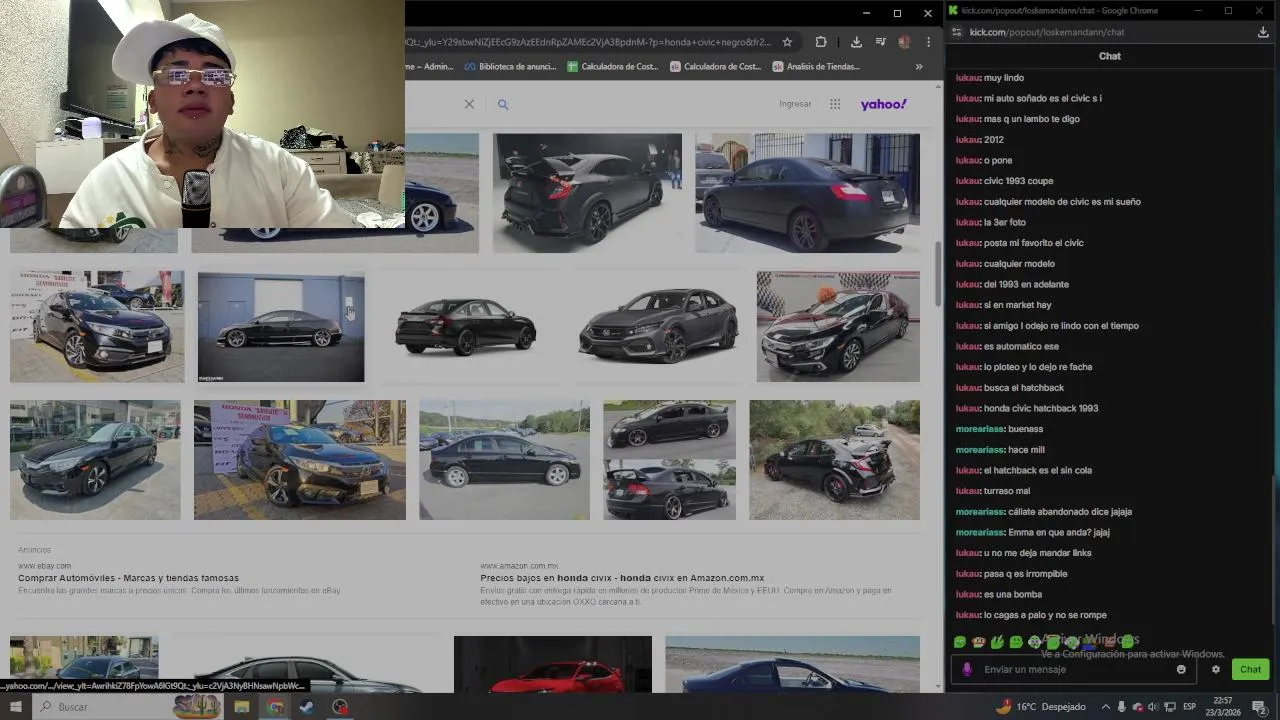Open the Windows Start menu

(15, 707)
